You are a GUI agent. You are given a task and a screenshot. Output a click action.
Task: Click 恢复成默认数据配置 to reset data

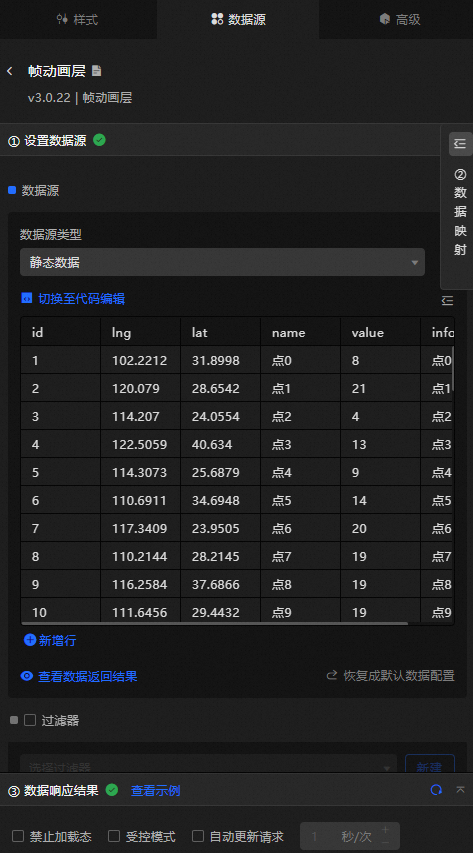[x=399, y=676]
